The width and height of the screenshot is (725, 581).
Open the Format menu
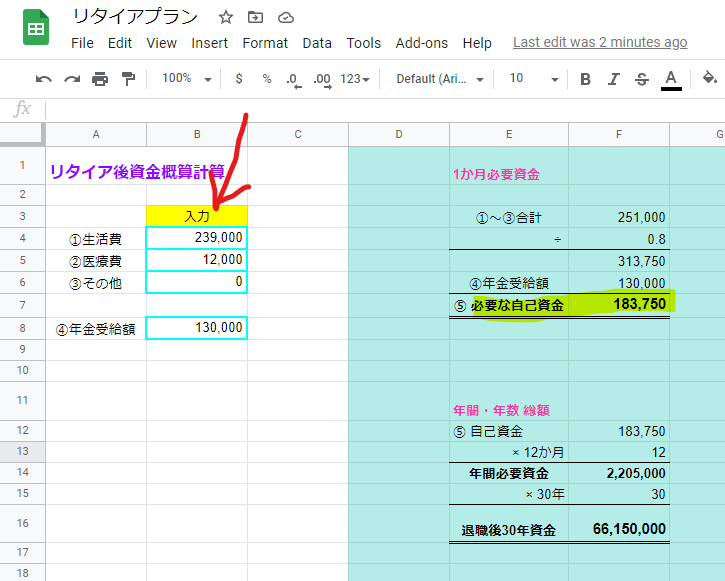pos(265,43)
